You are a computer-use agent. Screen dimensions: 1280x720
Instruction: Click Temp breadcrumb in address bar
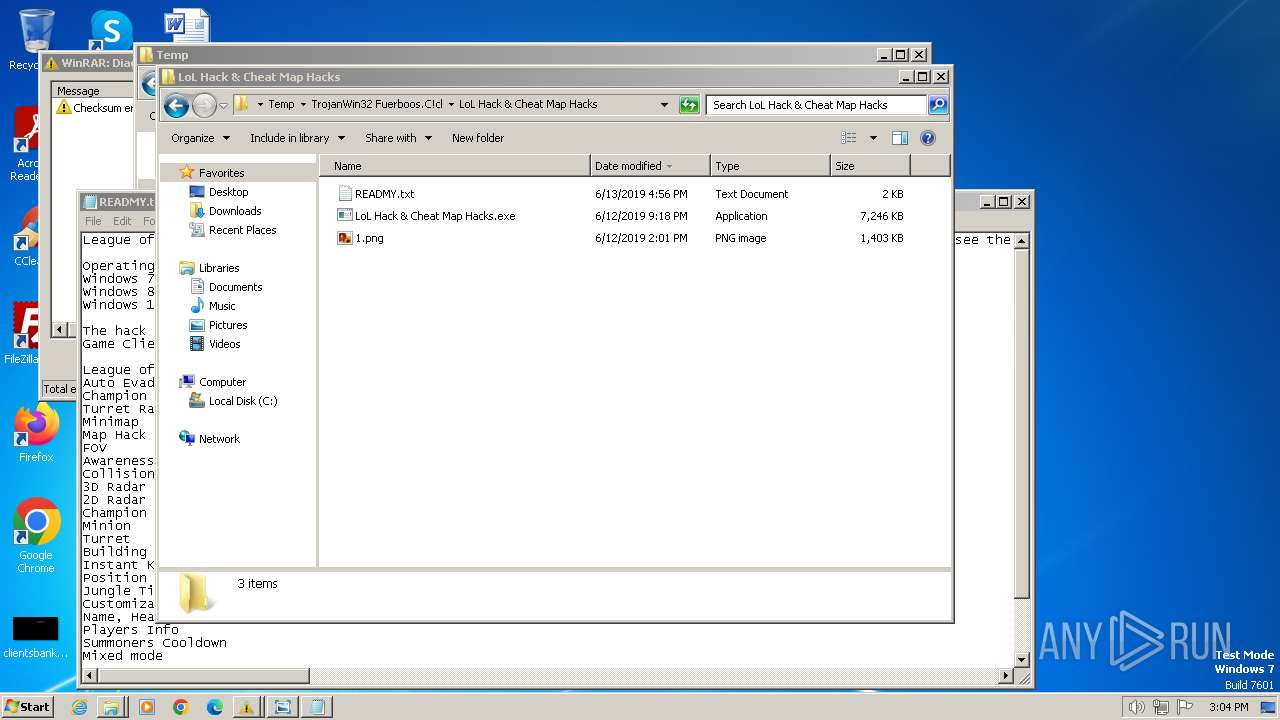281,104
